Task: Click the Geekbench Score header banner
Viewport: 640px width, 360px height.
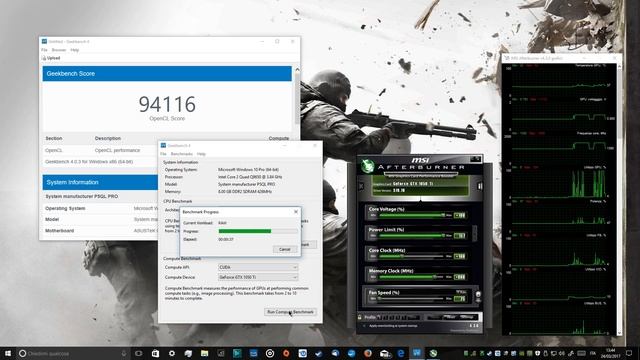Action: [167, 73]
